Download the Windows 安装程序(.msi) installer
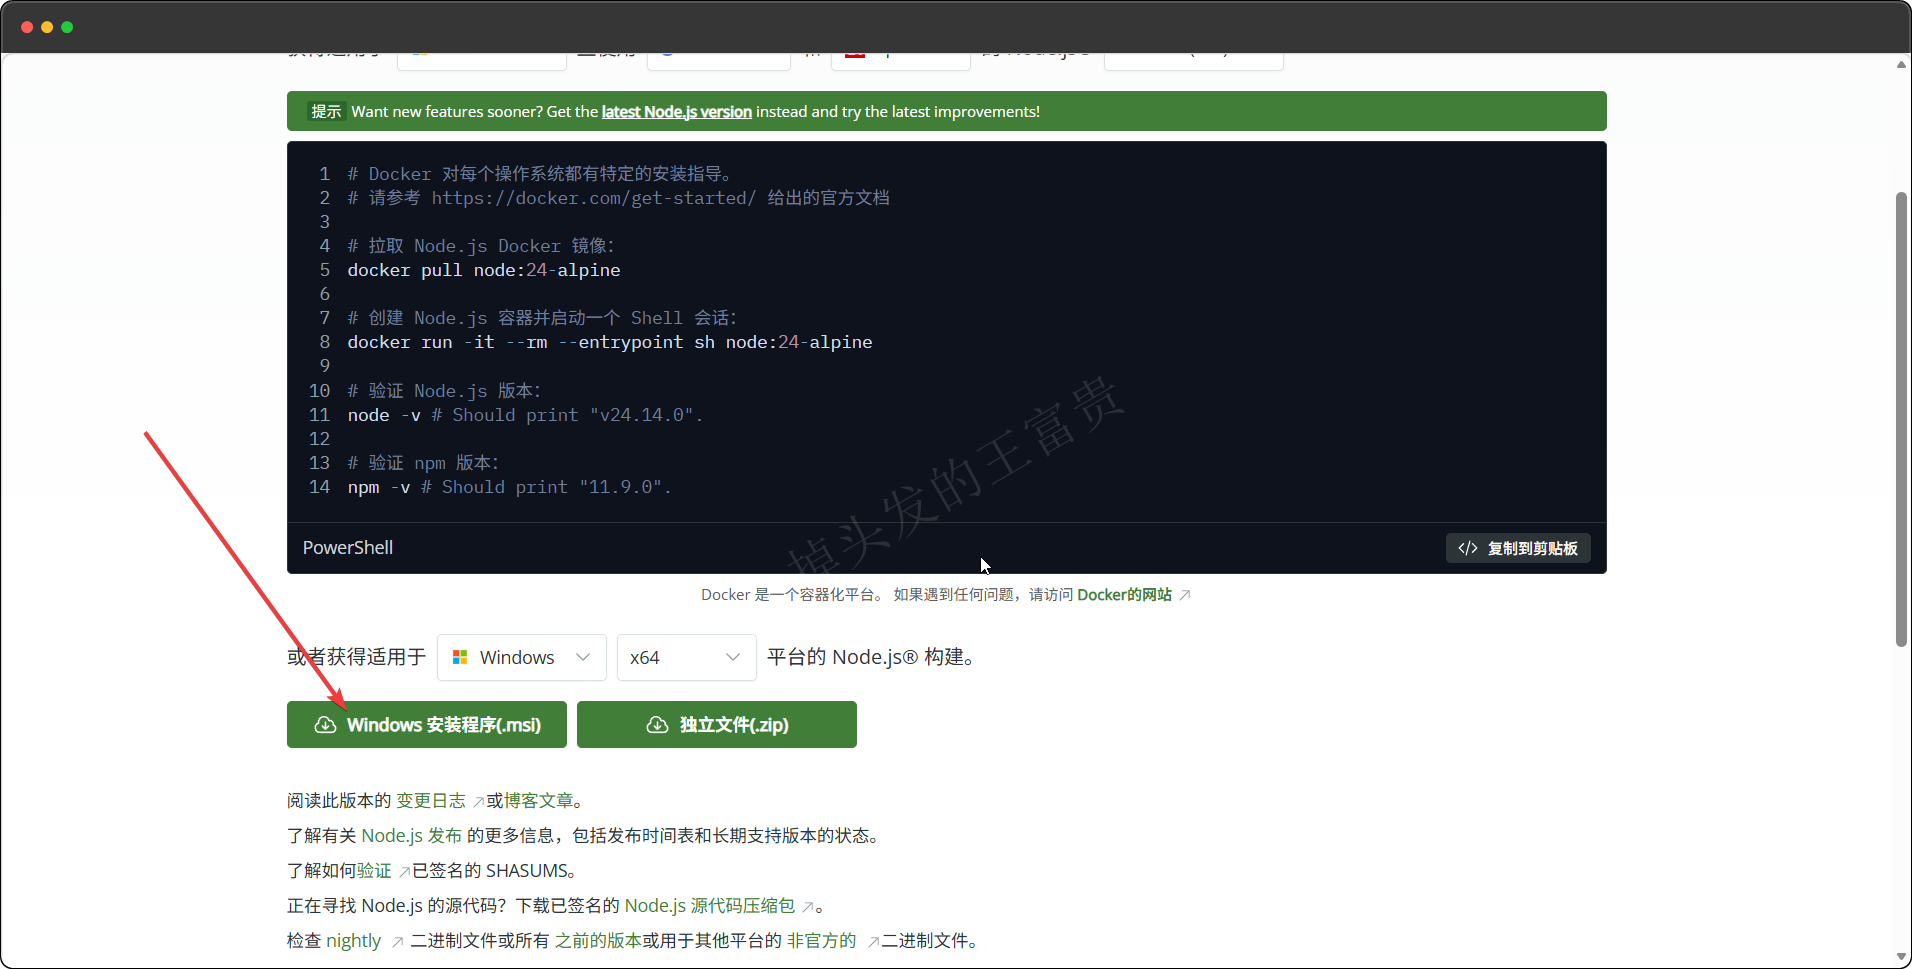 (x=427, y=724)
